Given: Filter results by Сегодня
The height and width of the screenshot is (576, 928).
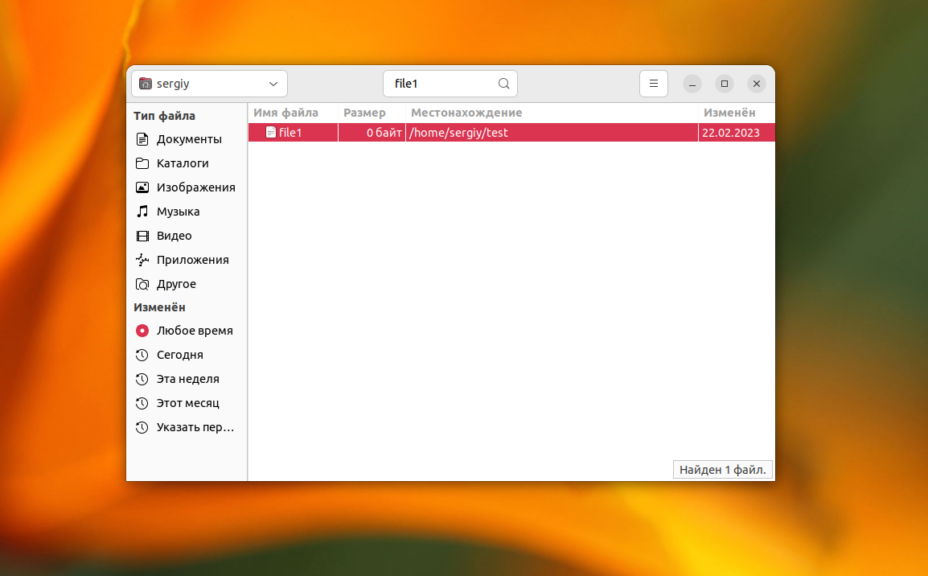Looking at the screenshot, I should pyautogui.click(x=179, y=355).
